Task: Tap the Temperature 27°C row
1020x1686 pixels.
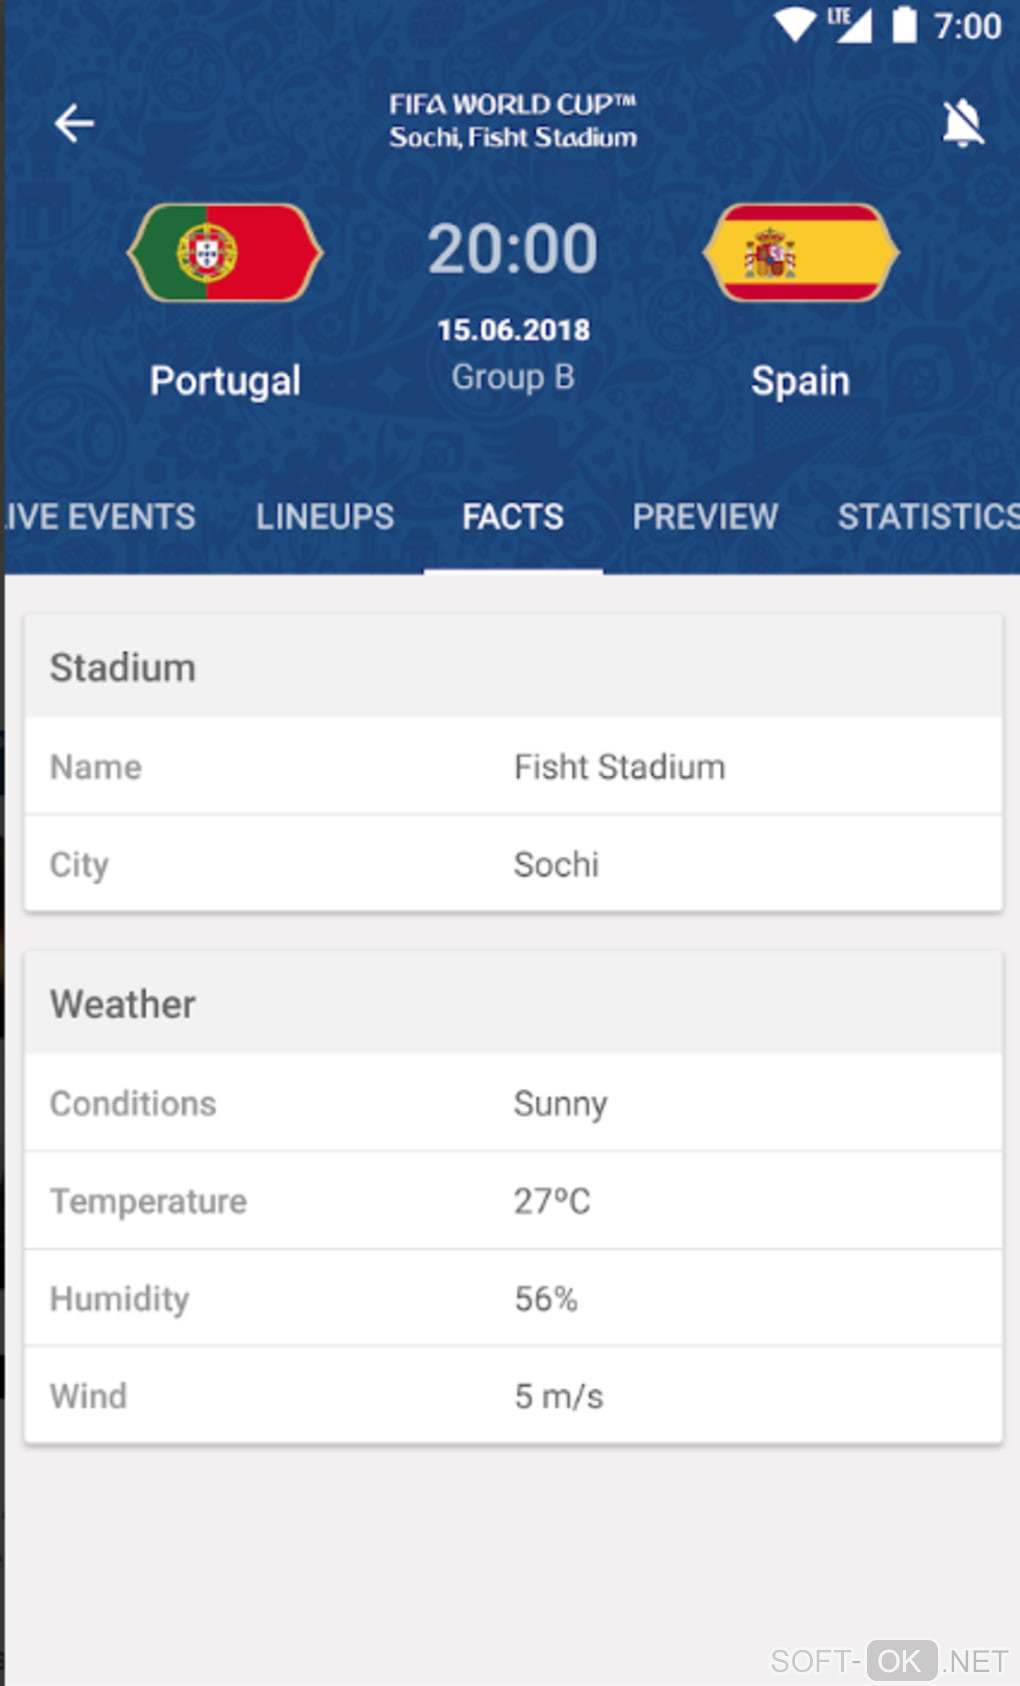Action: 513,1201
